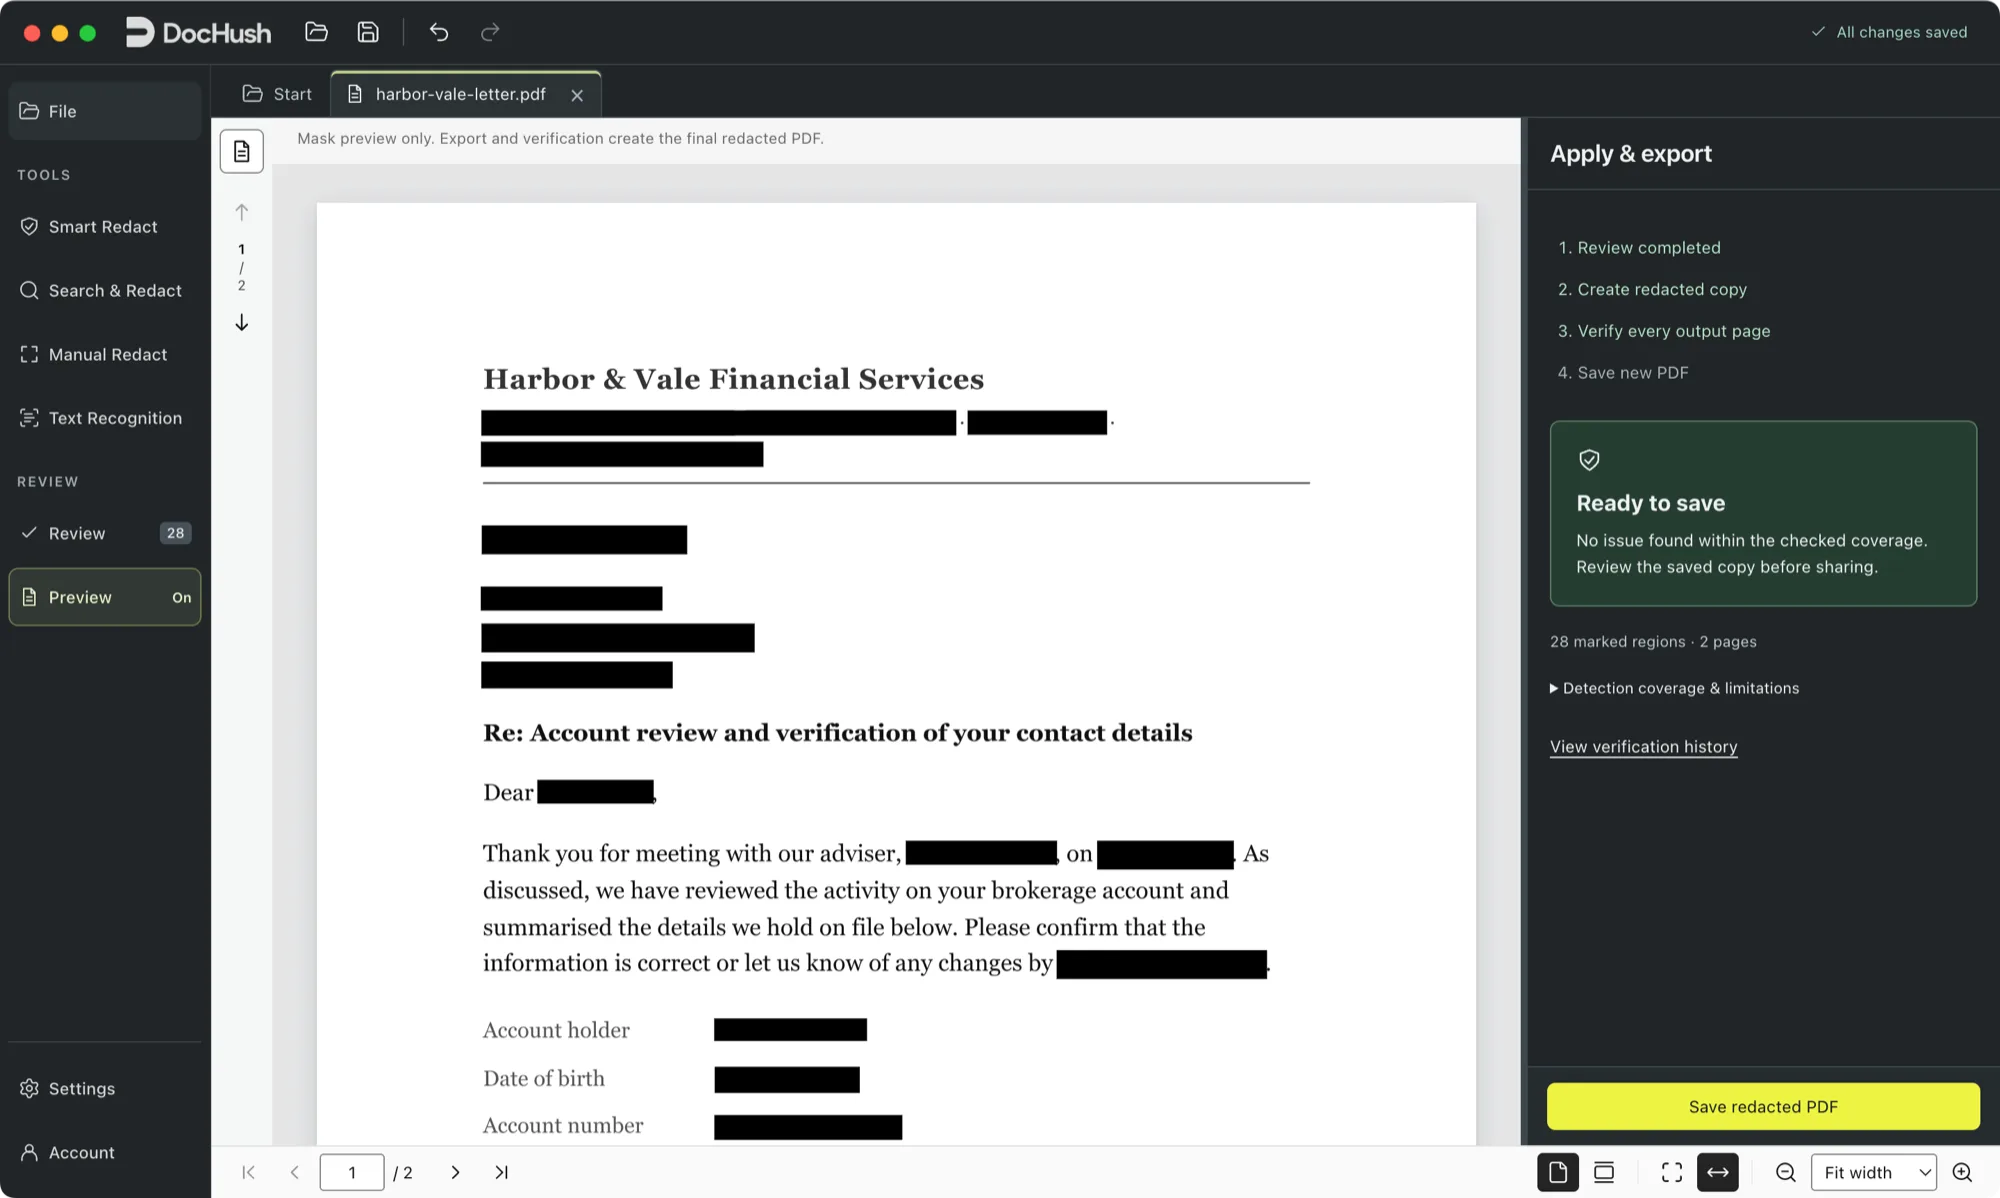2000x1198 pixels.
Task: Open the page thumbnails panel icon
Action: click(241, 151)
